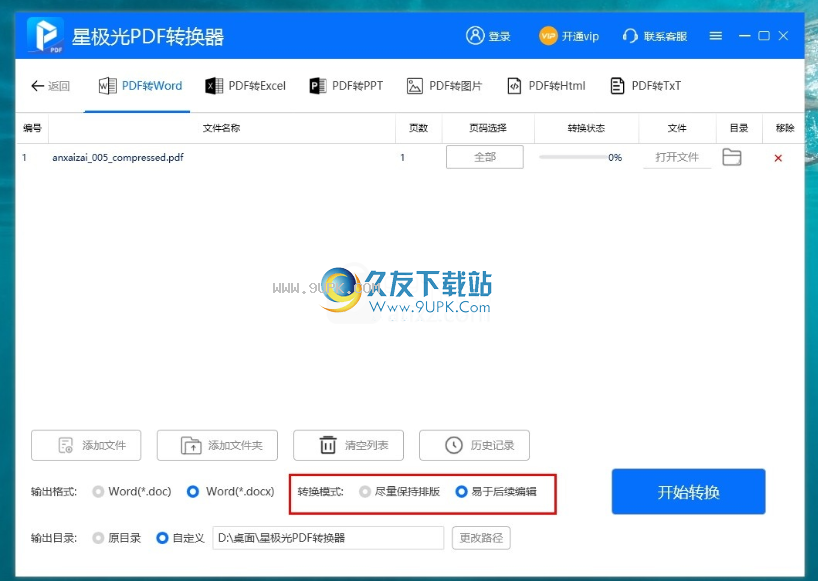Image resolution: width=818 pixels, height=581 pixels.
Task: Click the Html file icon in tab bar
Action: coord(514,86)
